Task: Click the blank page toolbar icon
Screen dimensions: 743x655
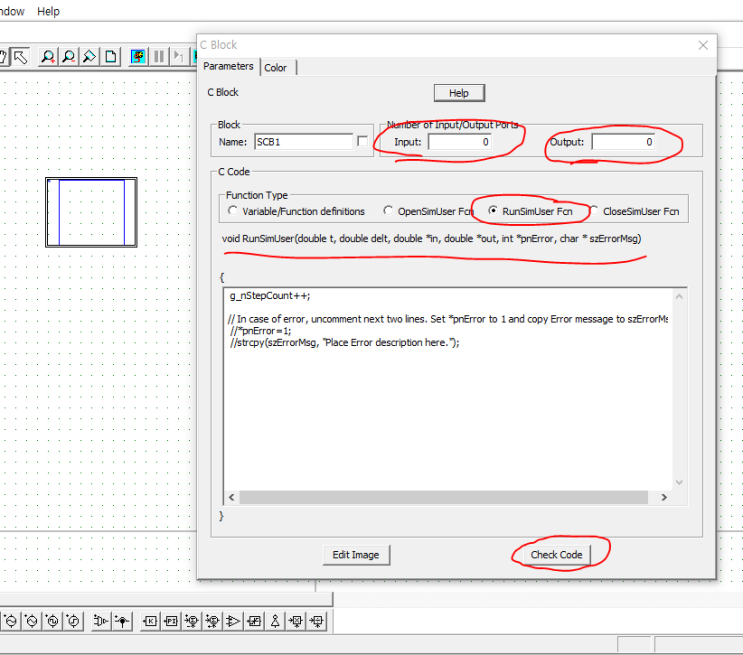Action: pyautogui.click(x=111, y=57)
